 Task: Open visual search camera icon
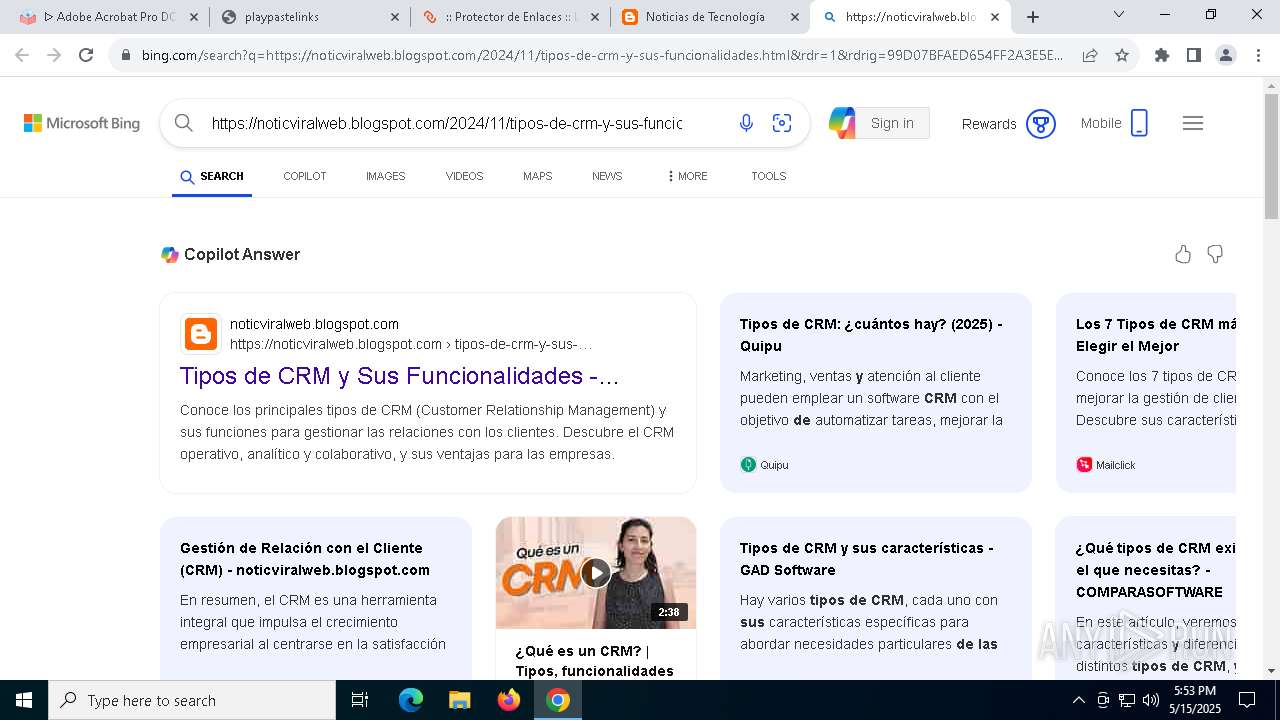point(782,123)
